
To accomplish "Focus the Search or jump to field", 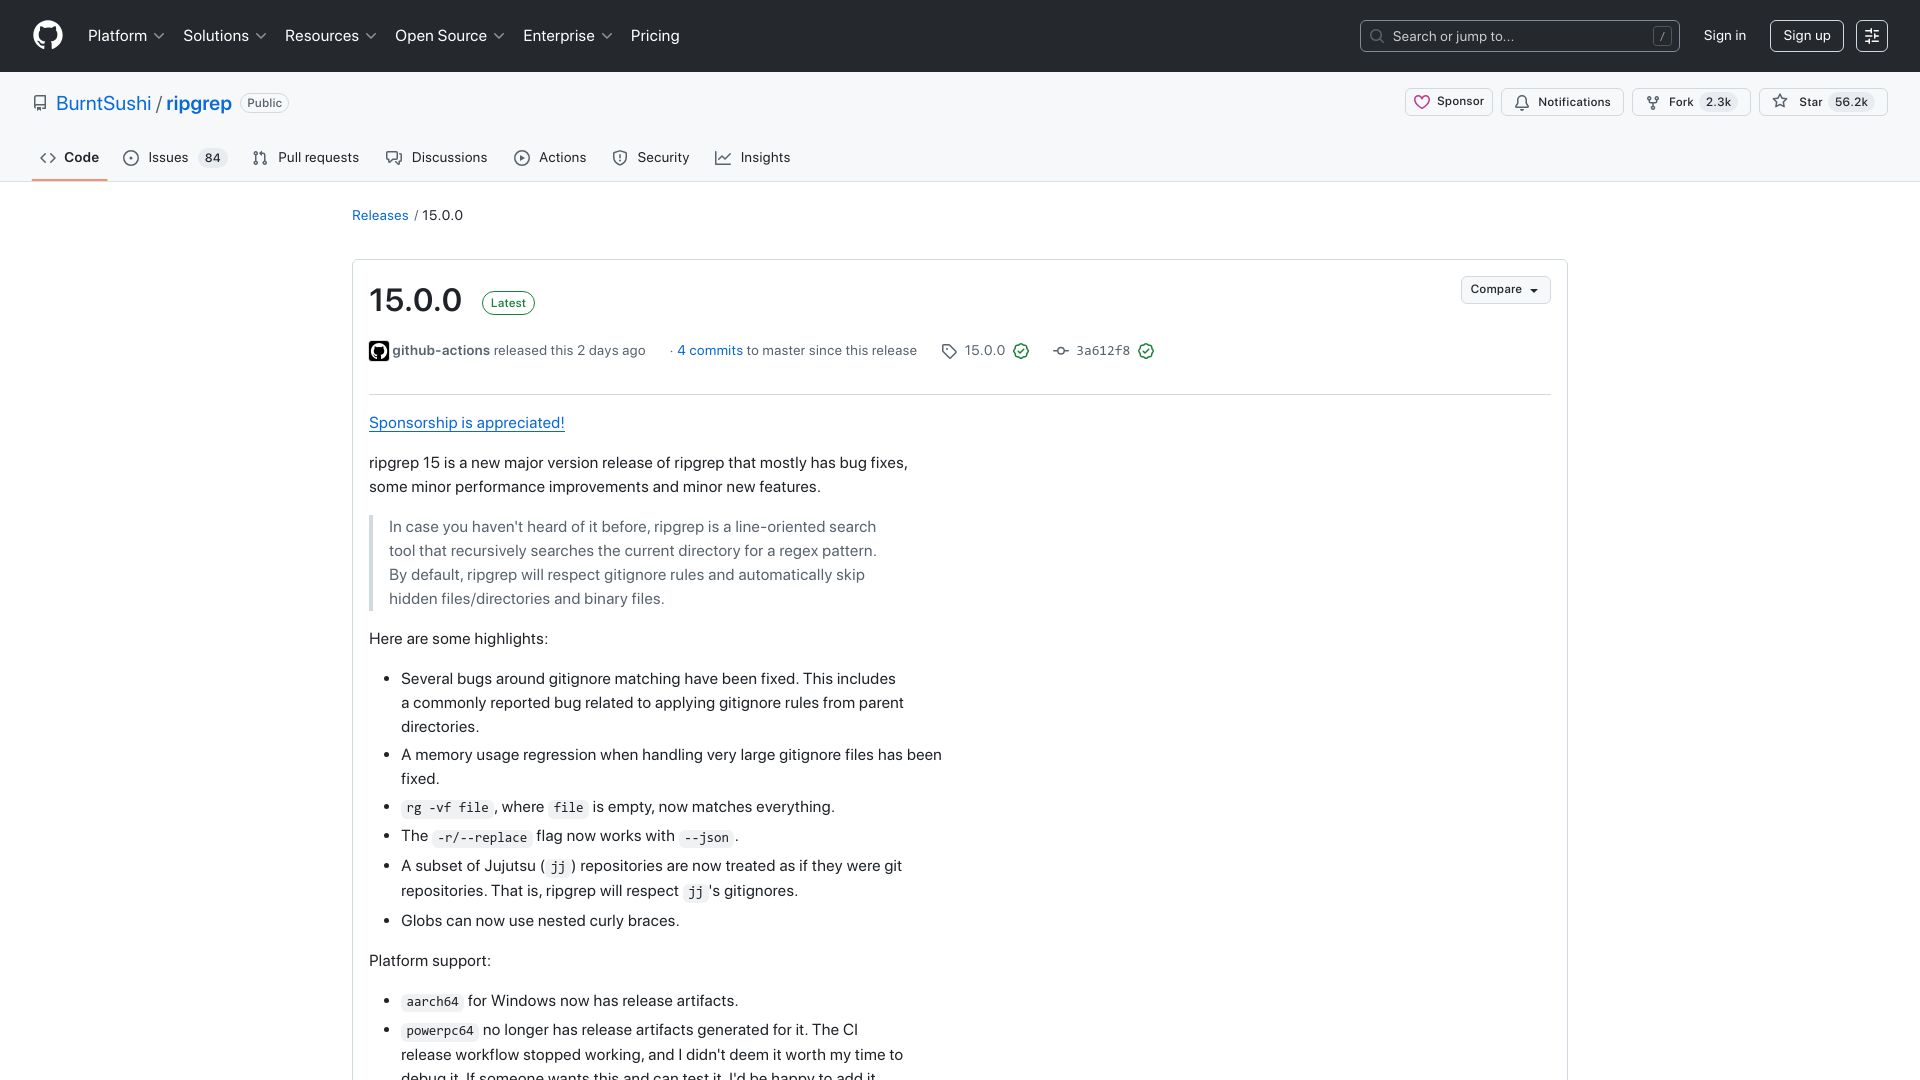I will click(x=1519, y=36).
